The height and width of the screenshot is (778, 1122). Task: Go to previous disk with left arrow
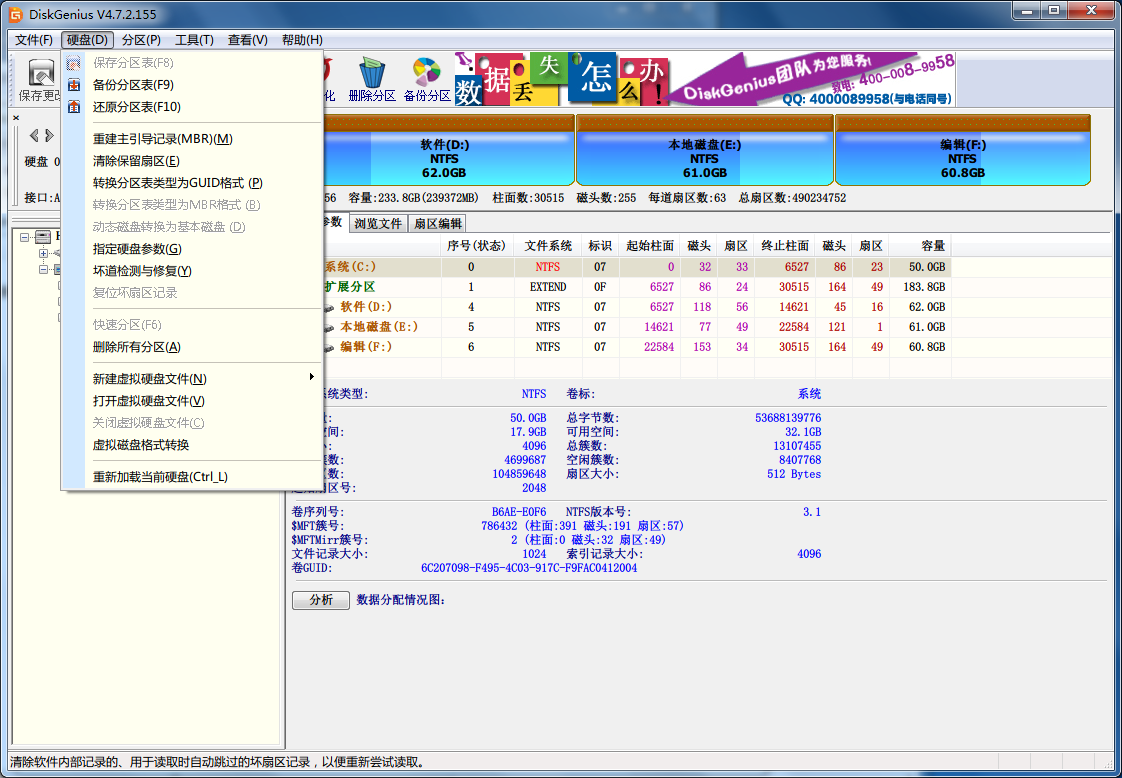point(33,136)
